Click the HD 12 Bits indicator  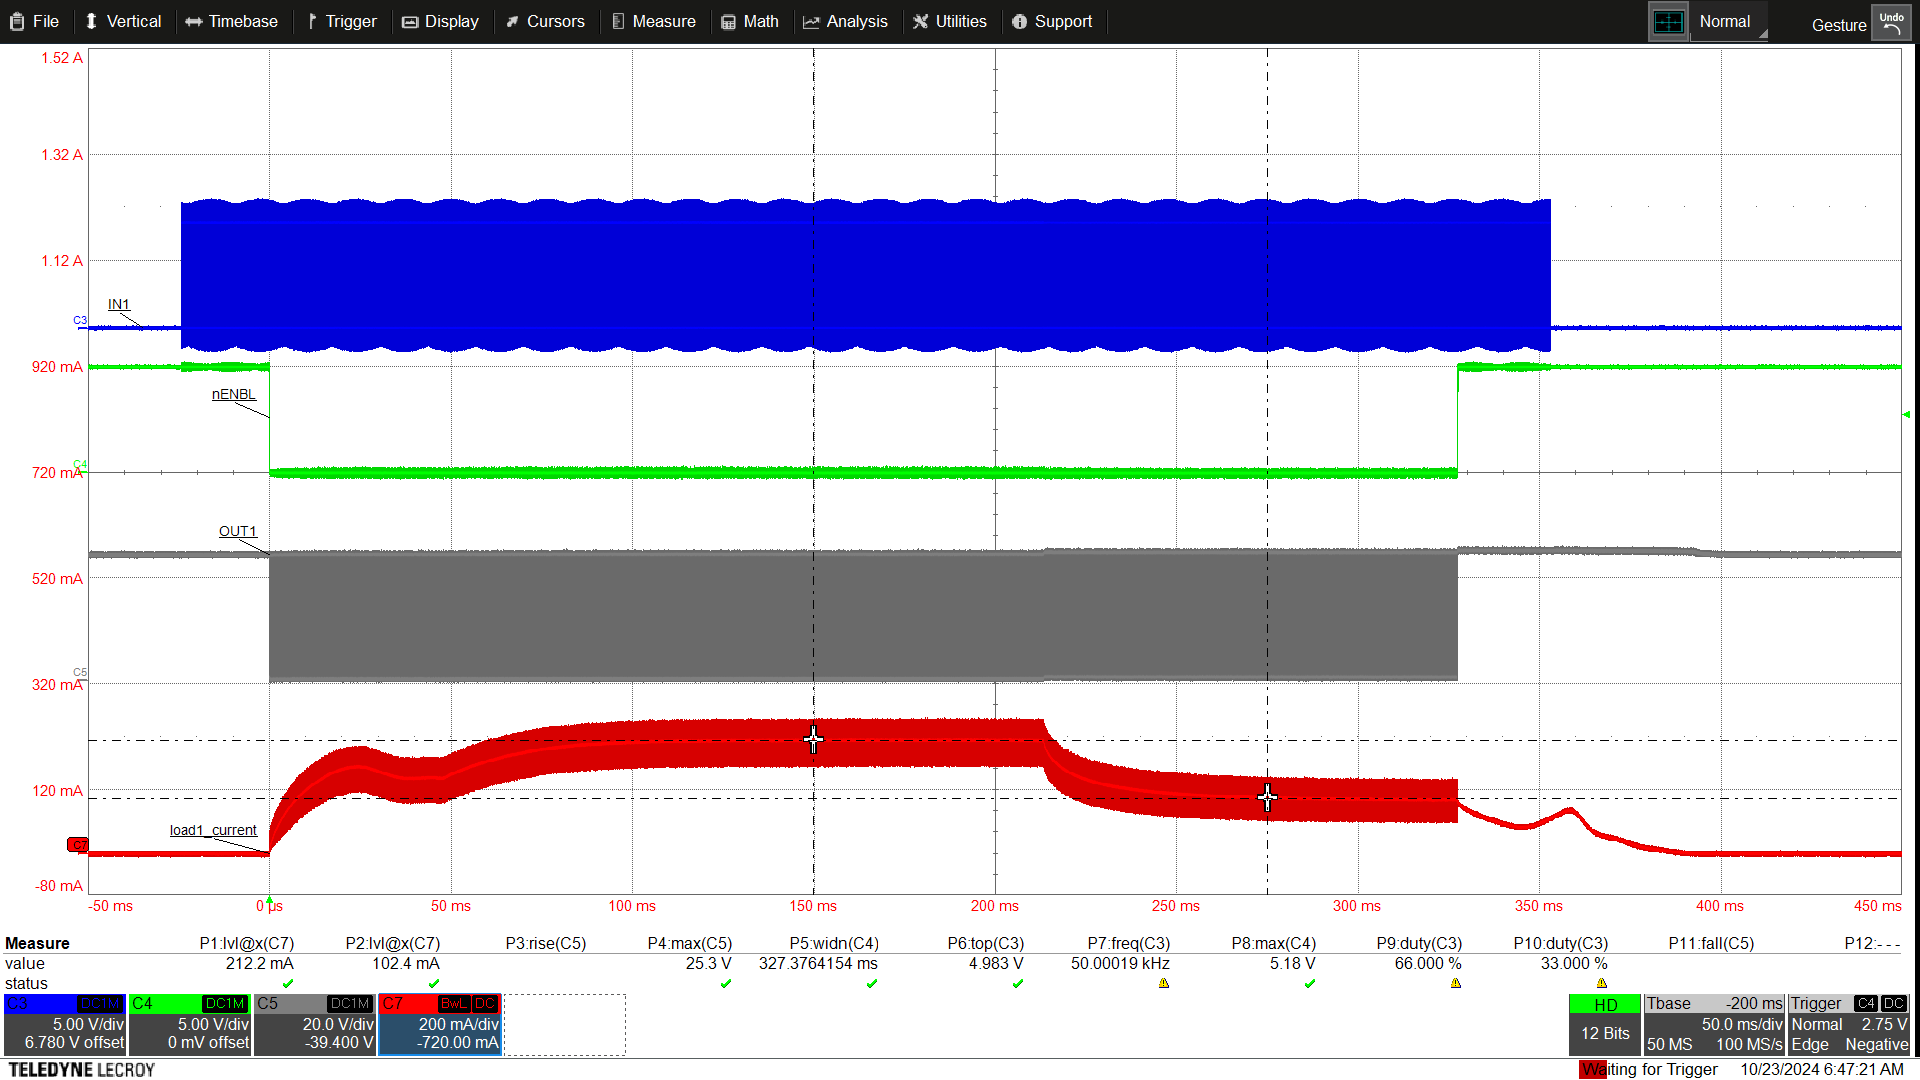(x=1605, y=1025)
